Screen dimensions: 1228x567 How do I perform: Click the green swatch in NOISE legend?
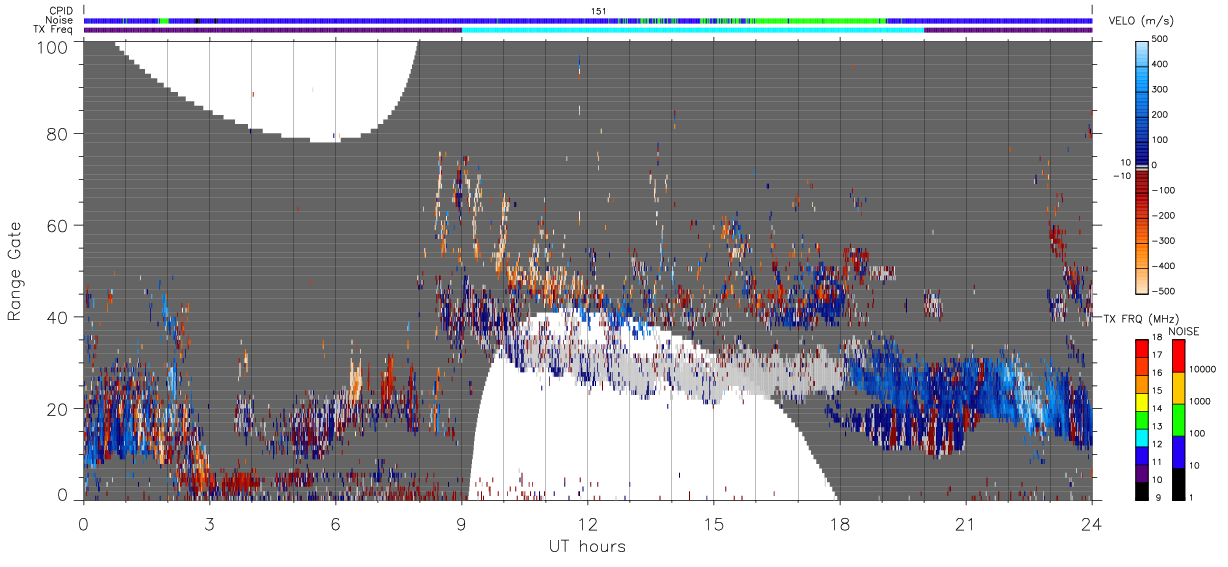[x=1179, y=419]
